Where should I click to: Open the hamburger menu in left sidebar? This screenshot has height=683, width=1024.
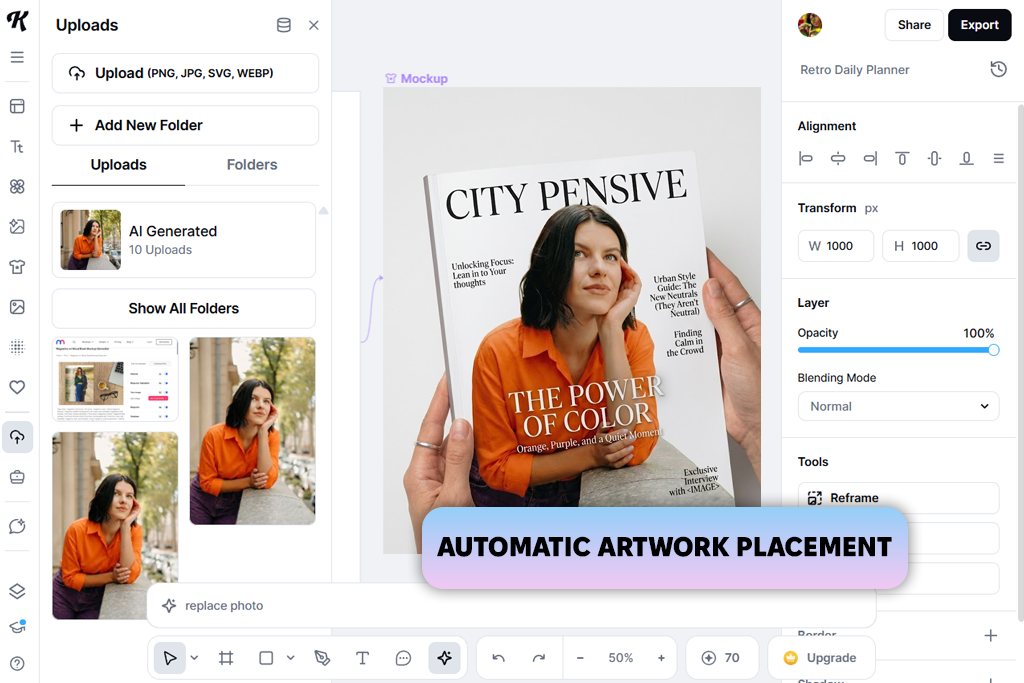point(18,57)
